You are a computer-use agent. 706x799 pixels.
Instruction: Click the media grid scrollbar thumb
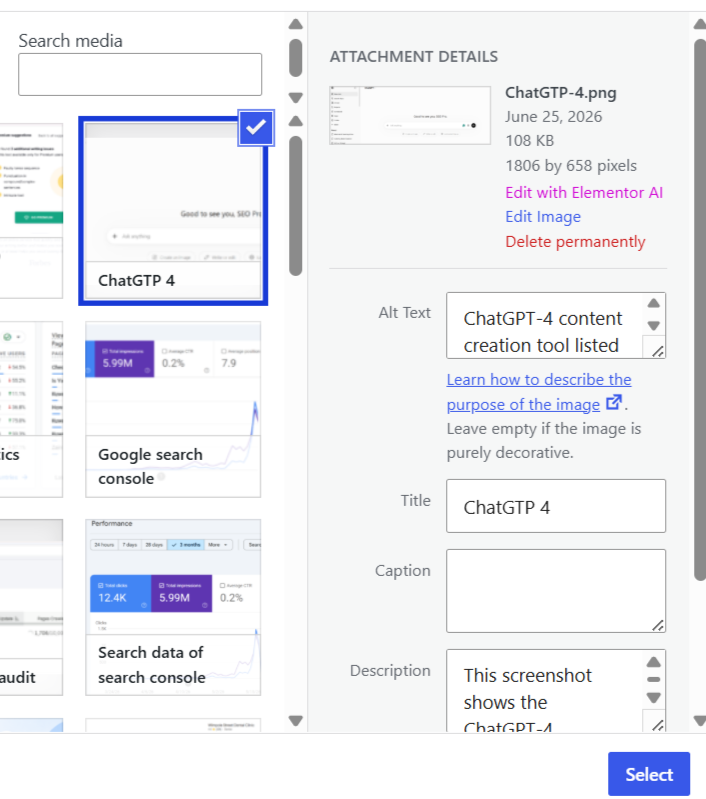296,205
